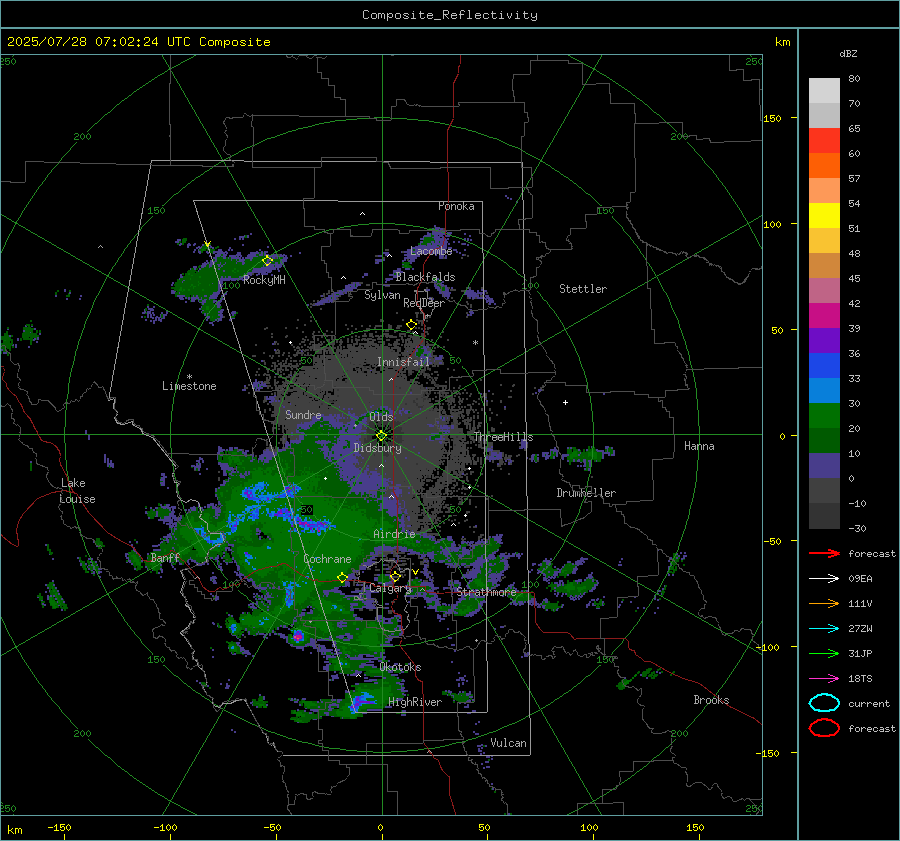
Task: Click the Strathmore label
Action: (x=487, y=592)
